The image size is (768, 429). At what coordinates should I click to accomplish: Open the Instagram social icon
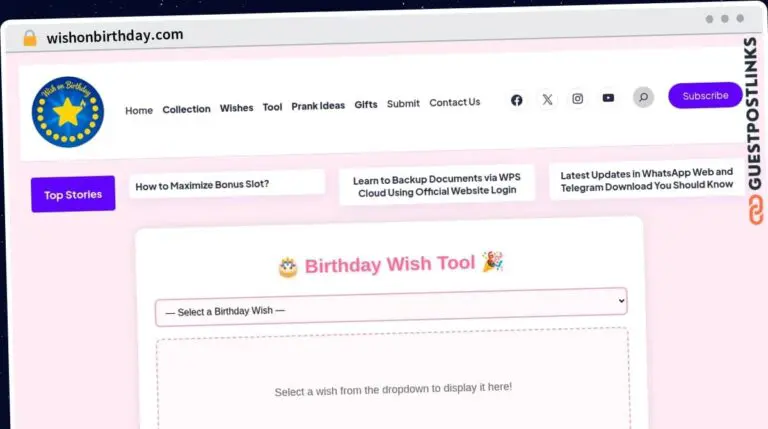[577, 98]
